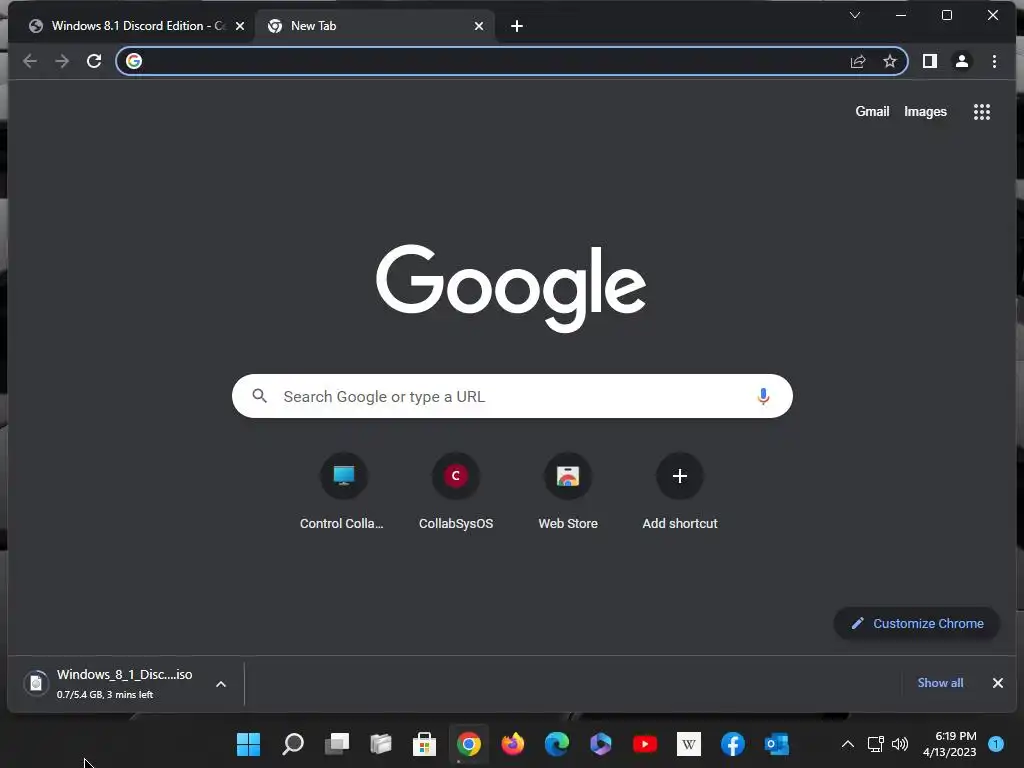Open Gmail link
This screenshot has height=768, width=1024.
pyautogui.click(x=872, y=112)
